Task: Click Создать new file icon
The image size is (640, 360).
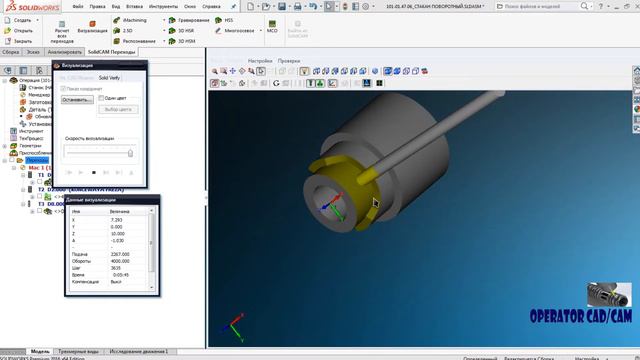Action: [x=7, y=20]
